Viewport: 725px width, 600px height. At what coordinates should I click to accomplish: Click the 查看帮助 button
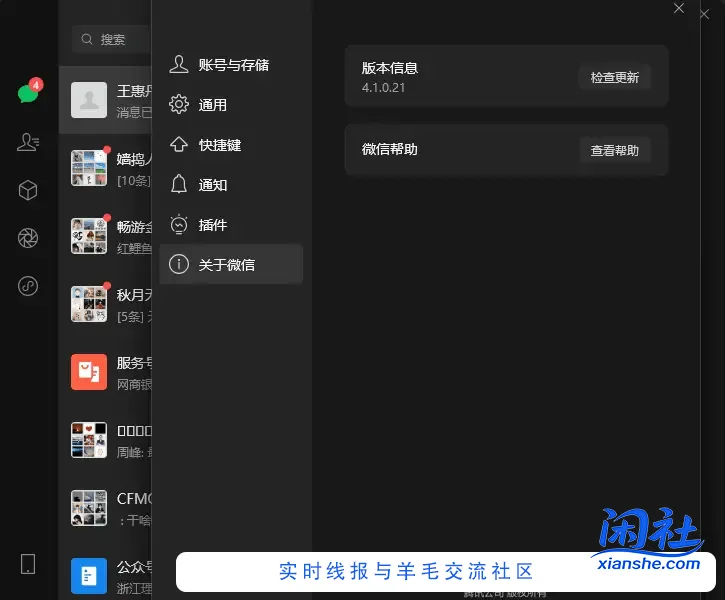click(614, 150)
